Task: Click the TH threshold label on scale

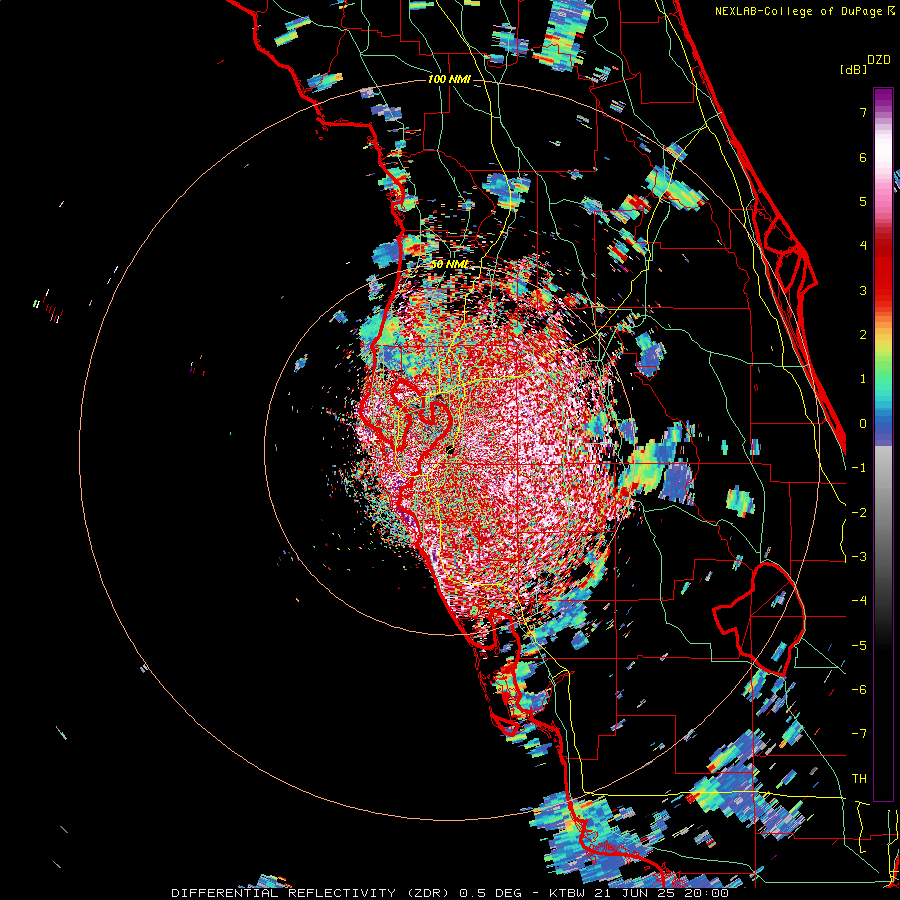Action: point(859,778)
